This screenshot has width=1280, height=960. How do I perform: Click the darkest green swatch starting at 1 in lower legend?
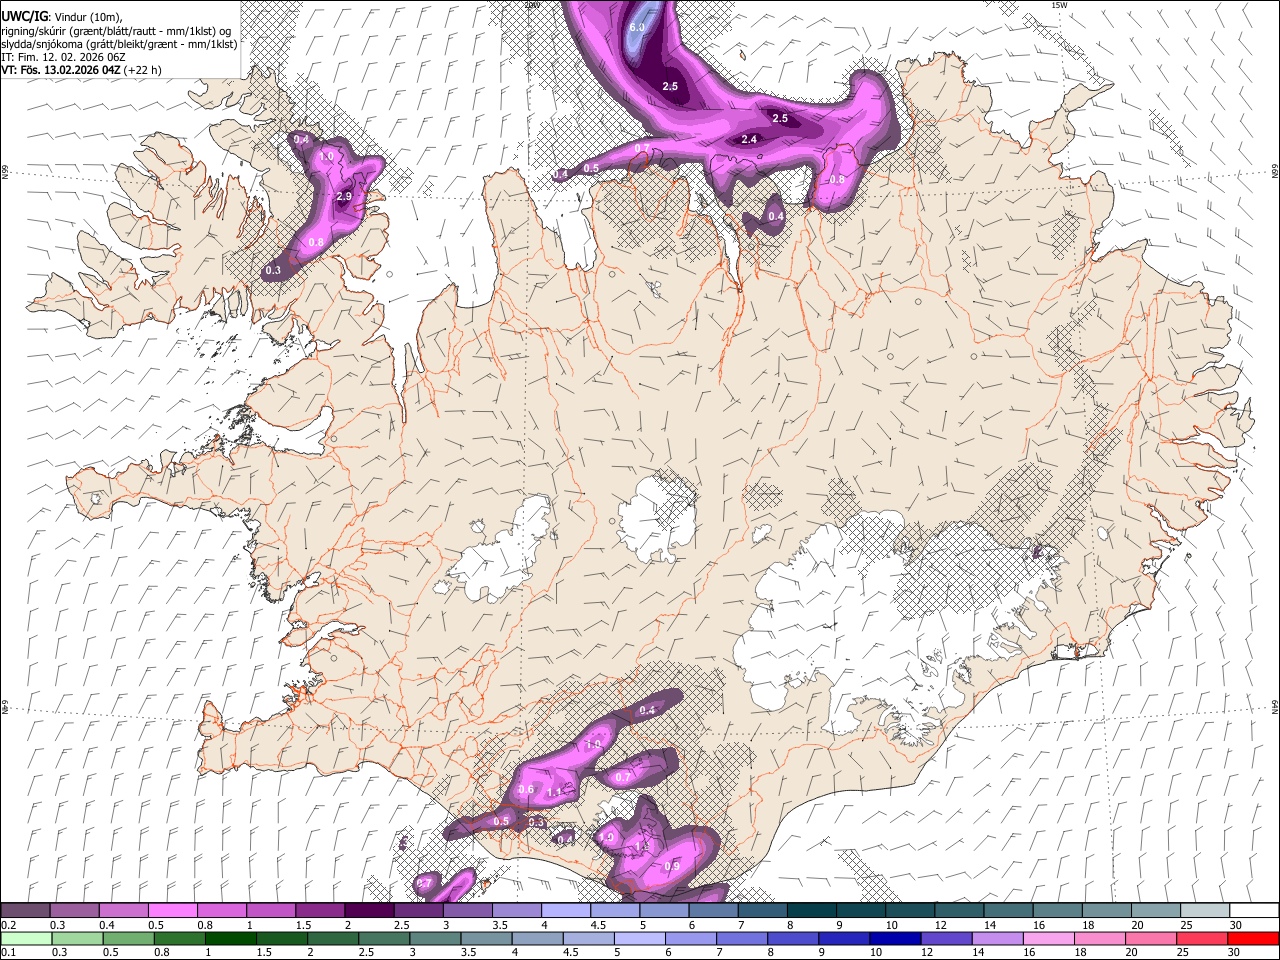pos(231,938)
